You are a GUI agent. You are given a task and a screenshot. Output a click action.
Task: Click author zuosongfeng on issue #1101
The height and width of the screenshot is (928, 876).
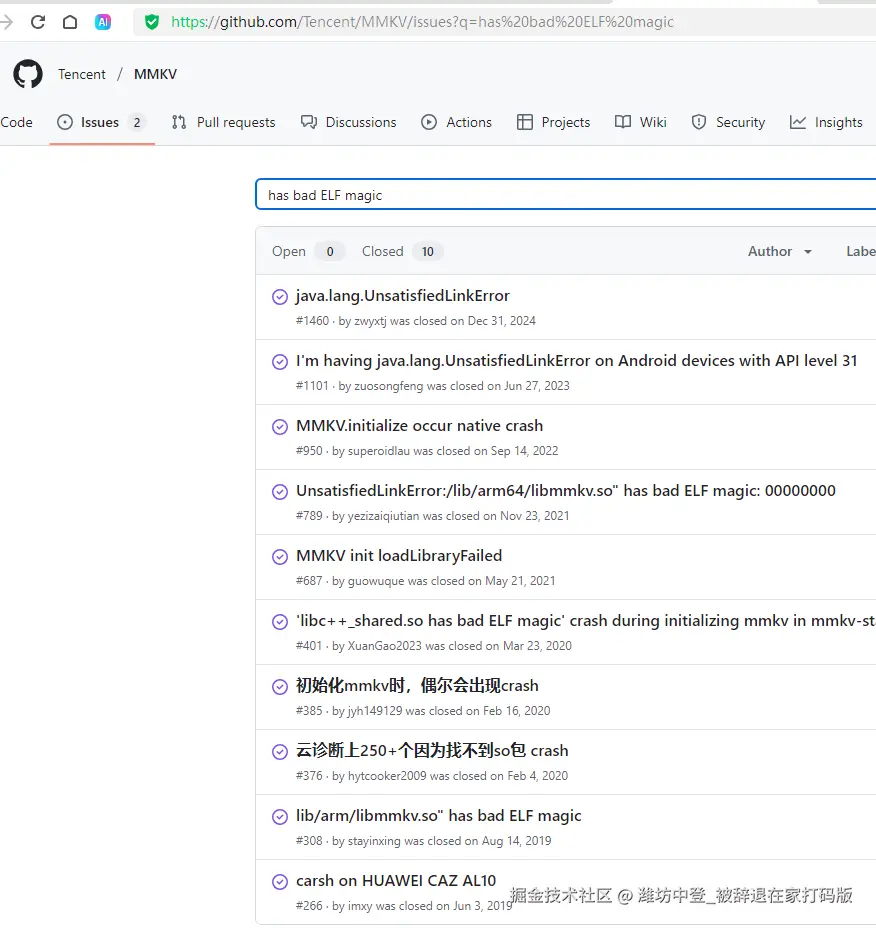pos(388,386)
